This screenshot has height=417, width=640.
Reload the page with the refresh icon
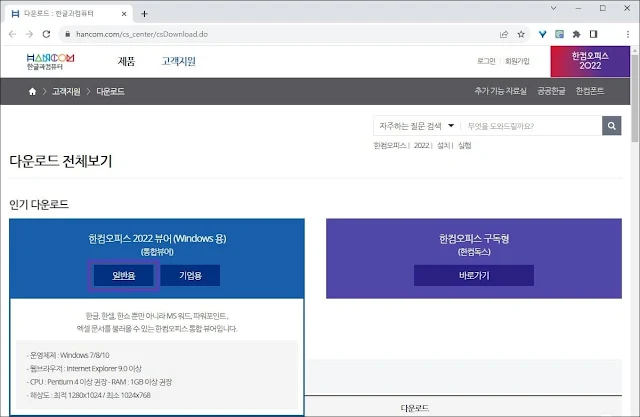tap(47, 34)
